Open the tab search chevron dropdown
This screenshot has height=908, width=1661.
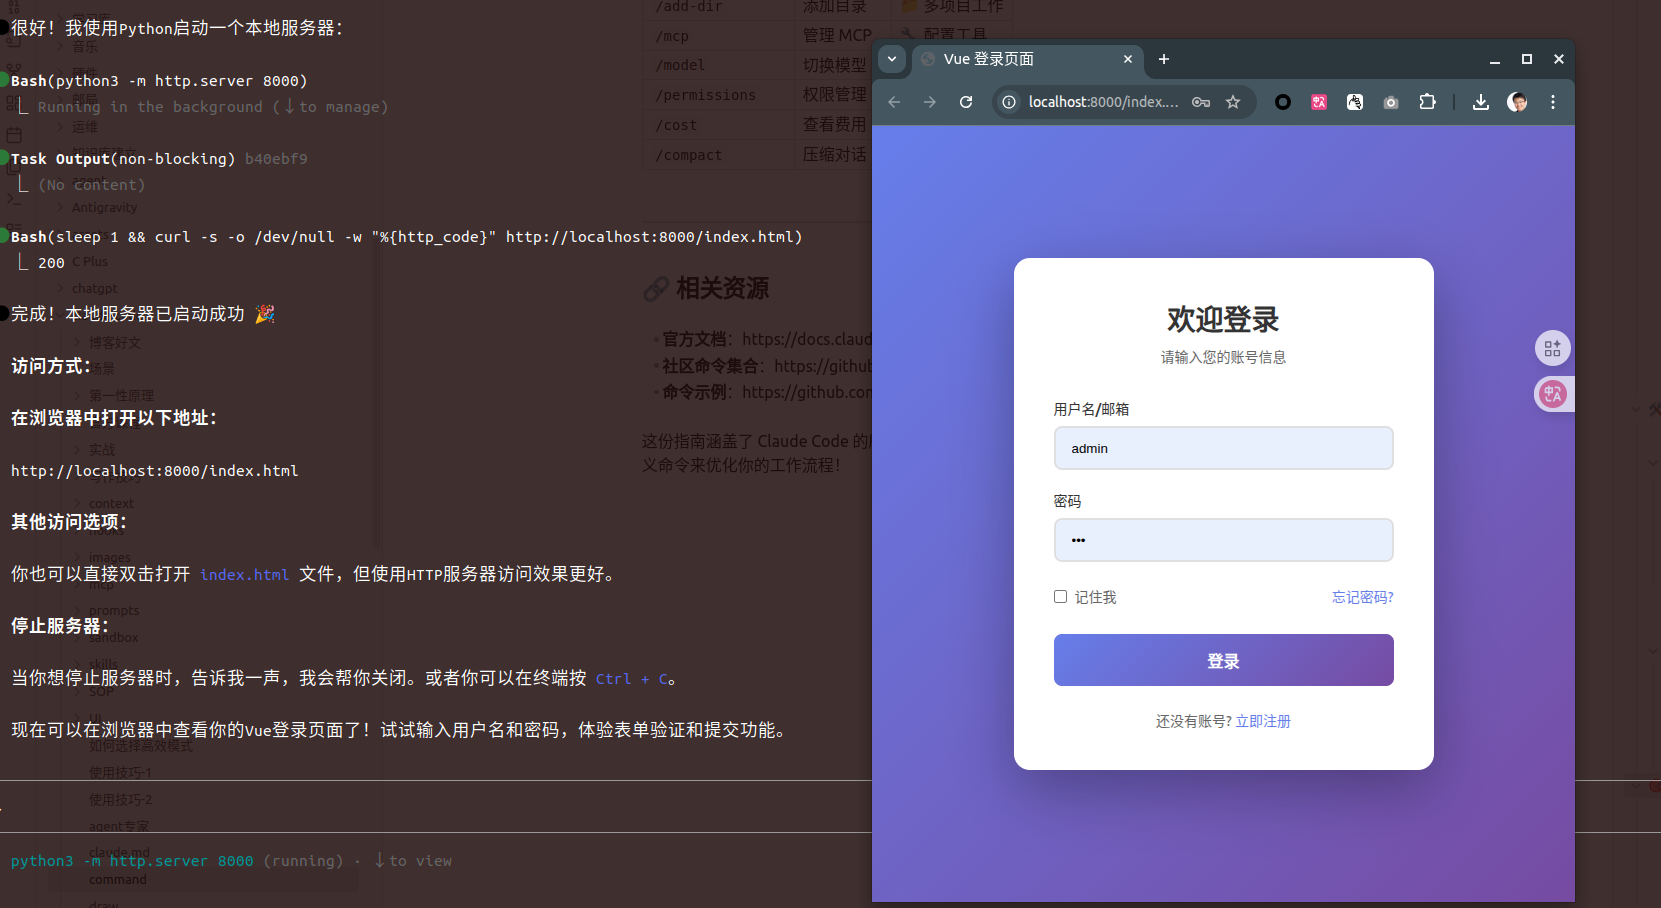(891, 59)
